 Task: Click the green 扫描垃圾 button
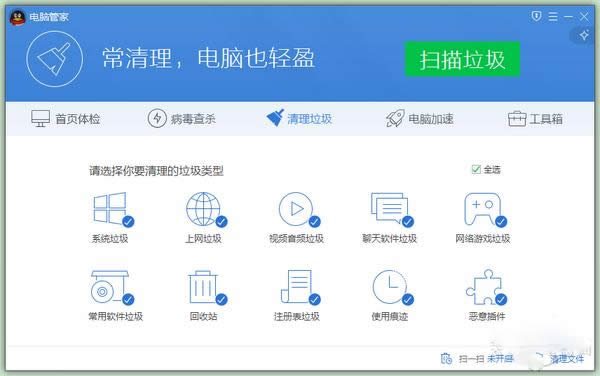coord(462,59)
